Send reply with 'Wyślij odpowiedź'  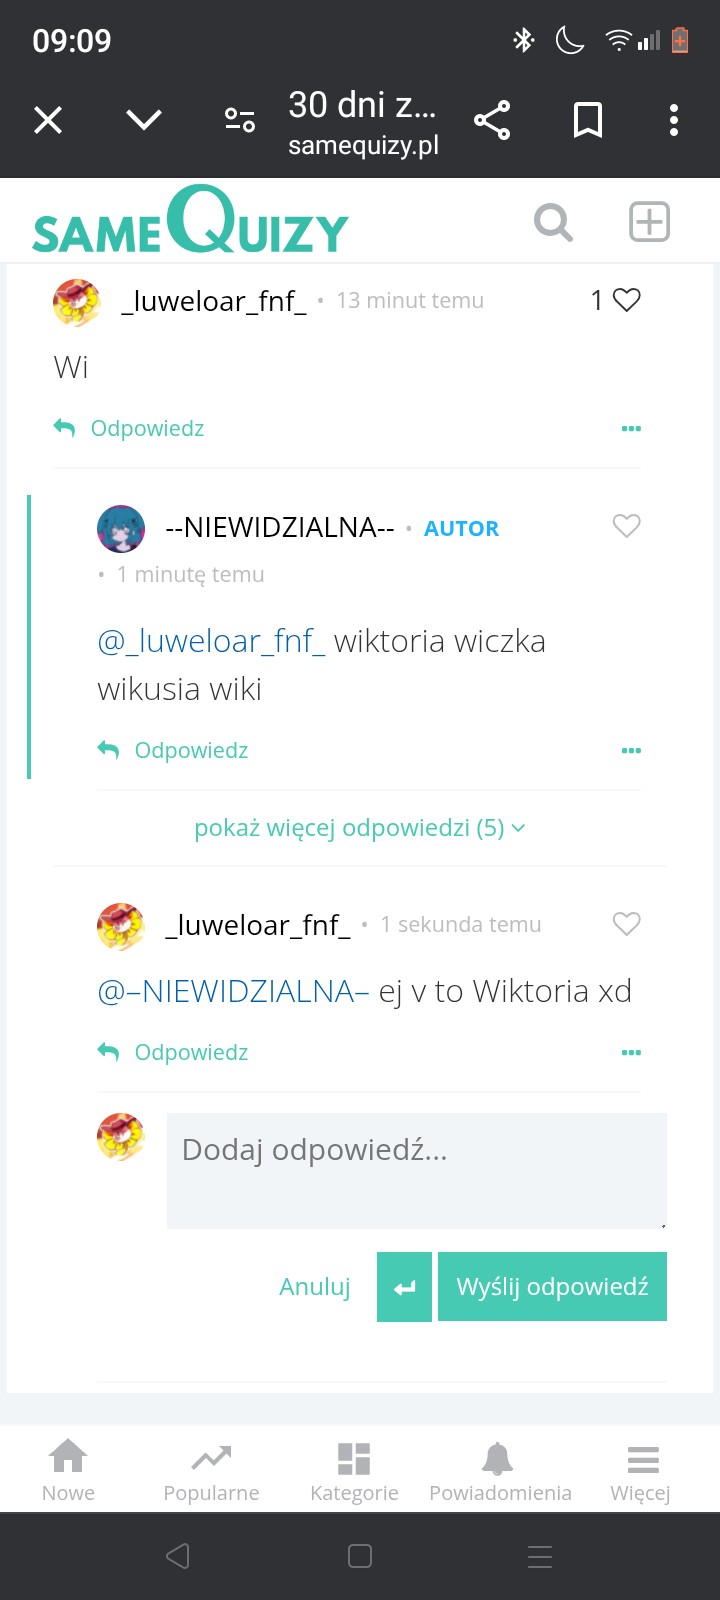pos(552,1287)
